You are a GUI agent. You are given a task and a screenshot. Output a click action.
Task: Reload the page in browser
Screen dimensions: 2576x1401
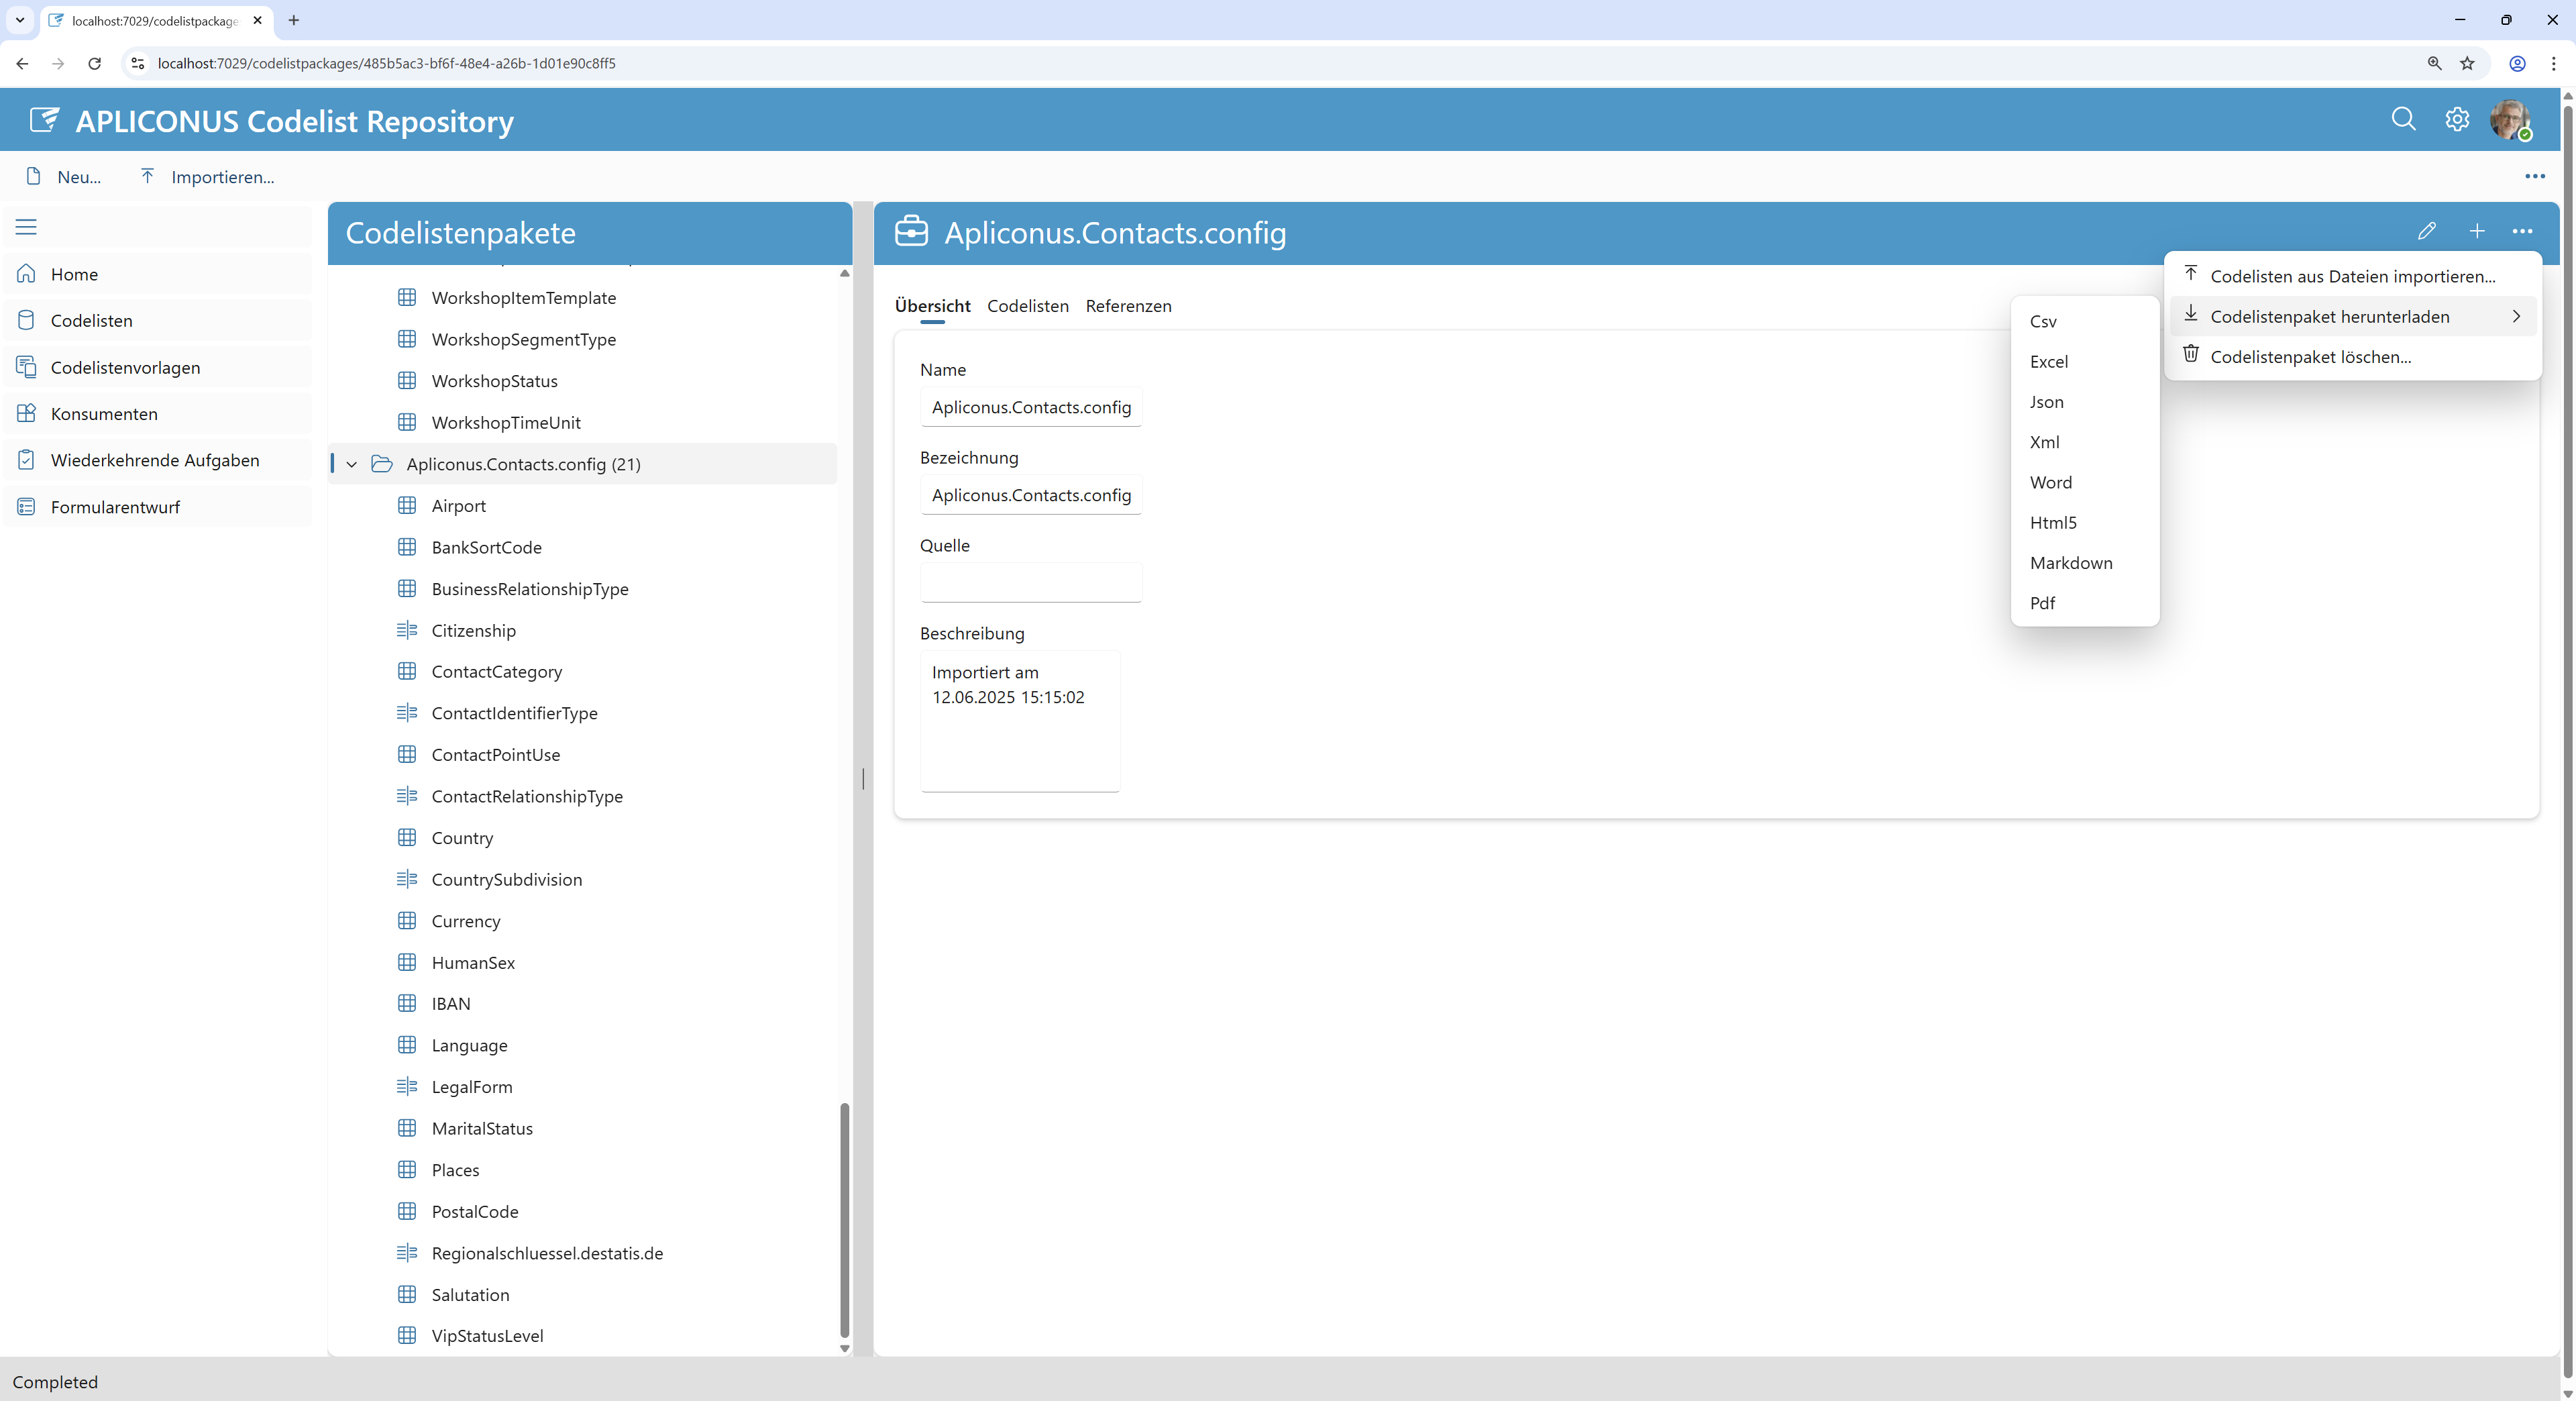tap(94, 63)
